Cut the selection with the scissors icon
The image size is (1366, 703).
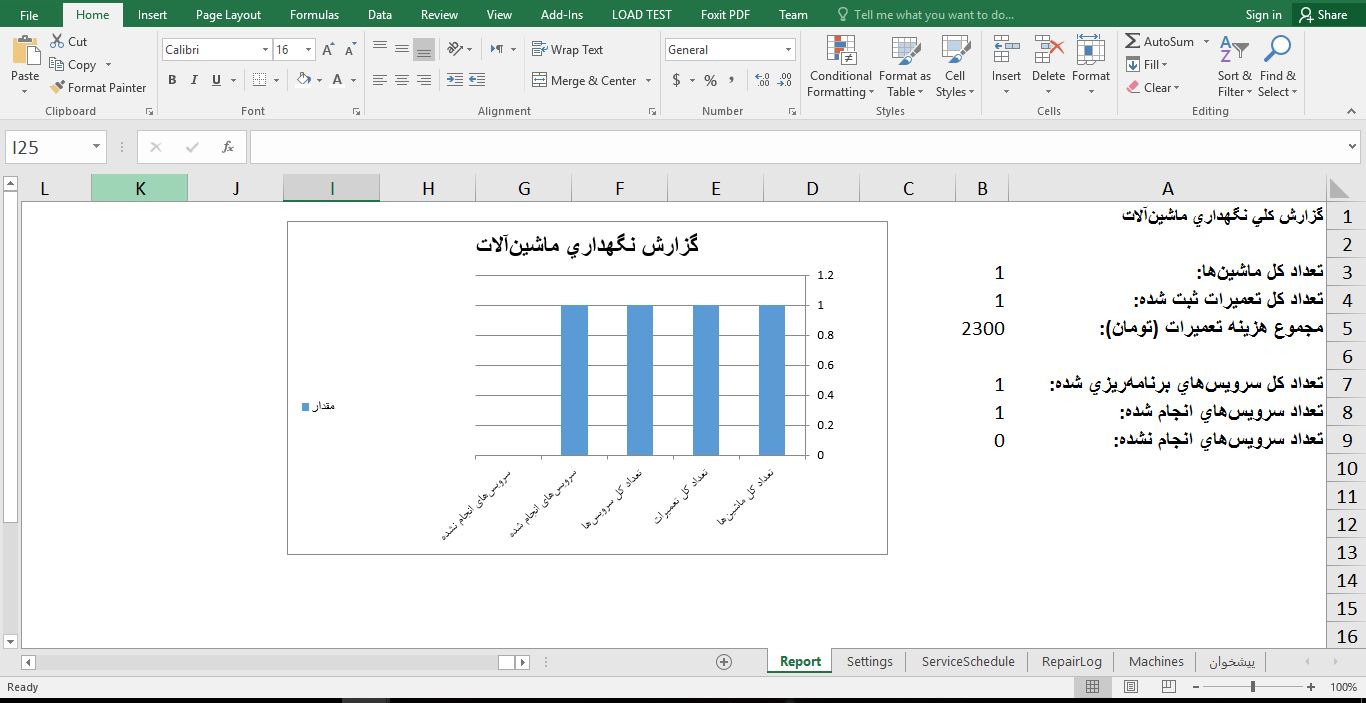[57, 42]
